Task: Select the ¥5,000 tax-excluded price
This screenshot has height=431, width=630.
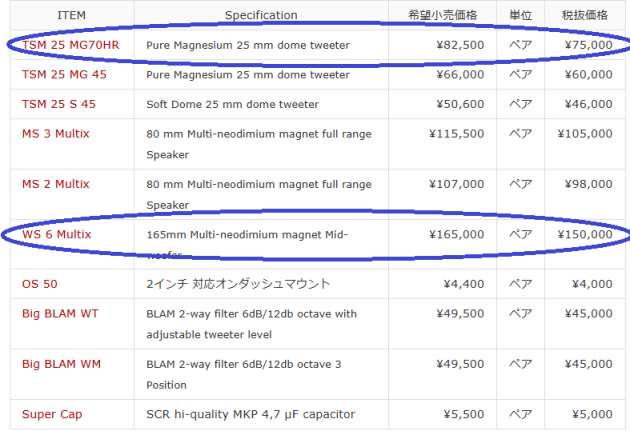Action: (592, 414)
